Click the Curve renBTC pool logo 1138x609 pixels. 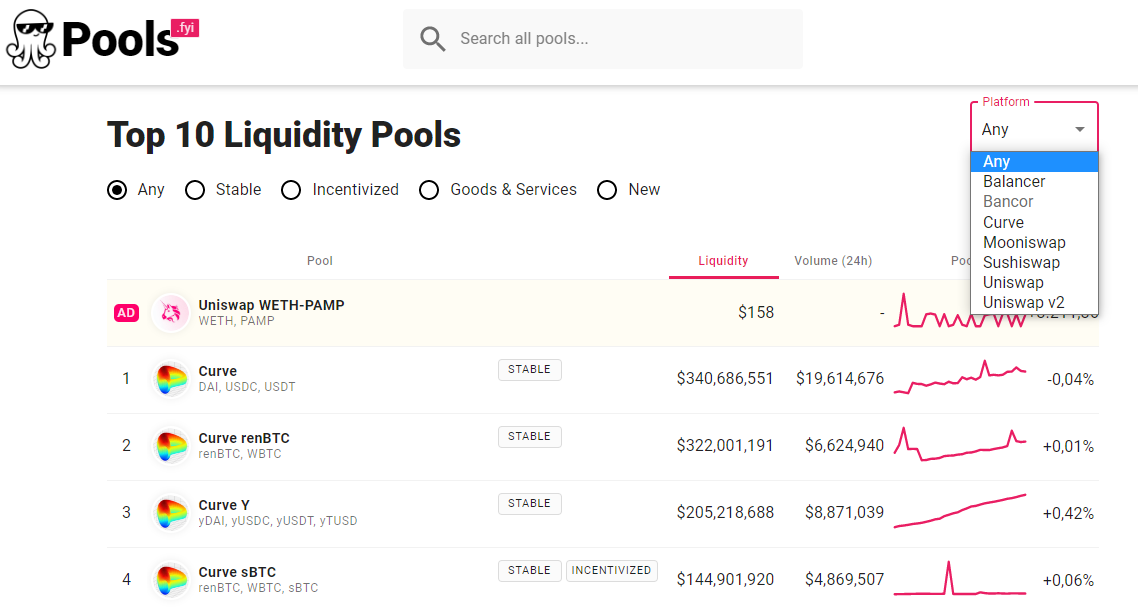pos(171,446)
